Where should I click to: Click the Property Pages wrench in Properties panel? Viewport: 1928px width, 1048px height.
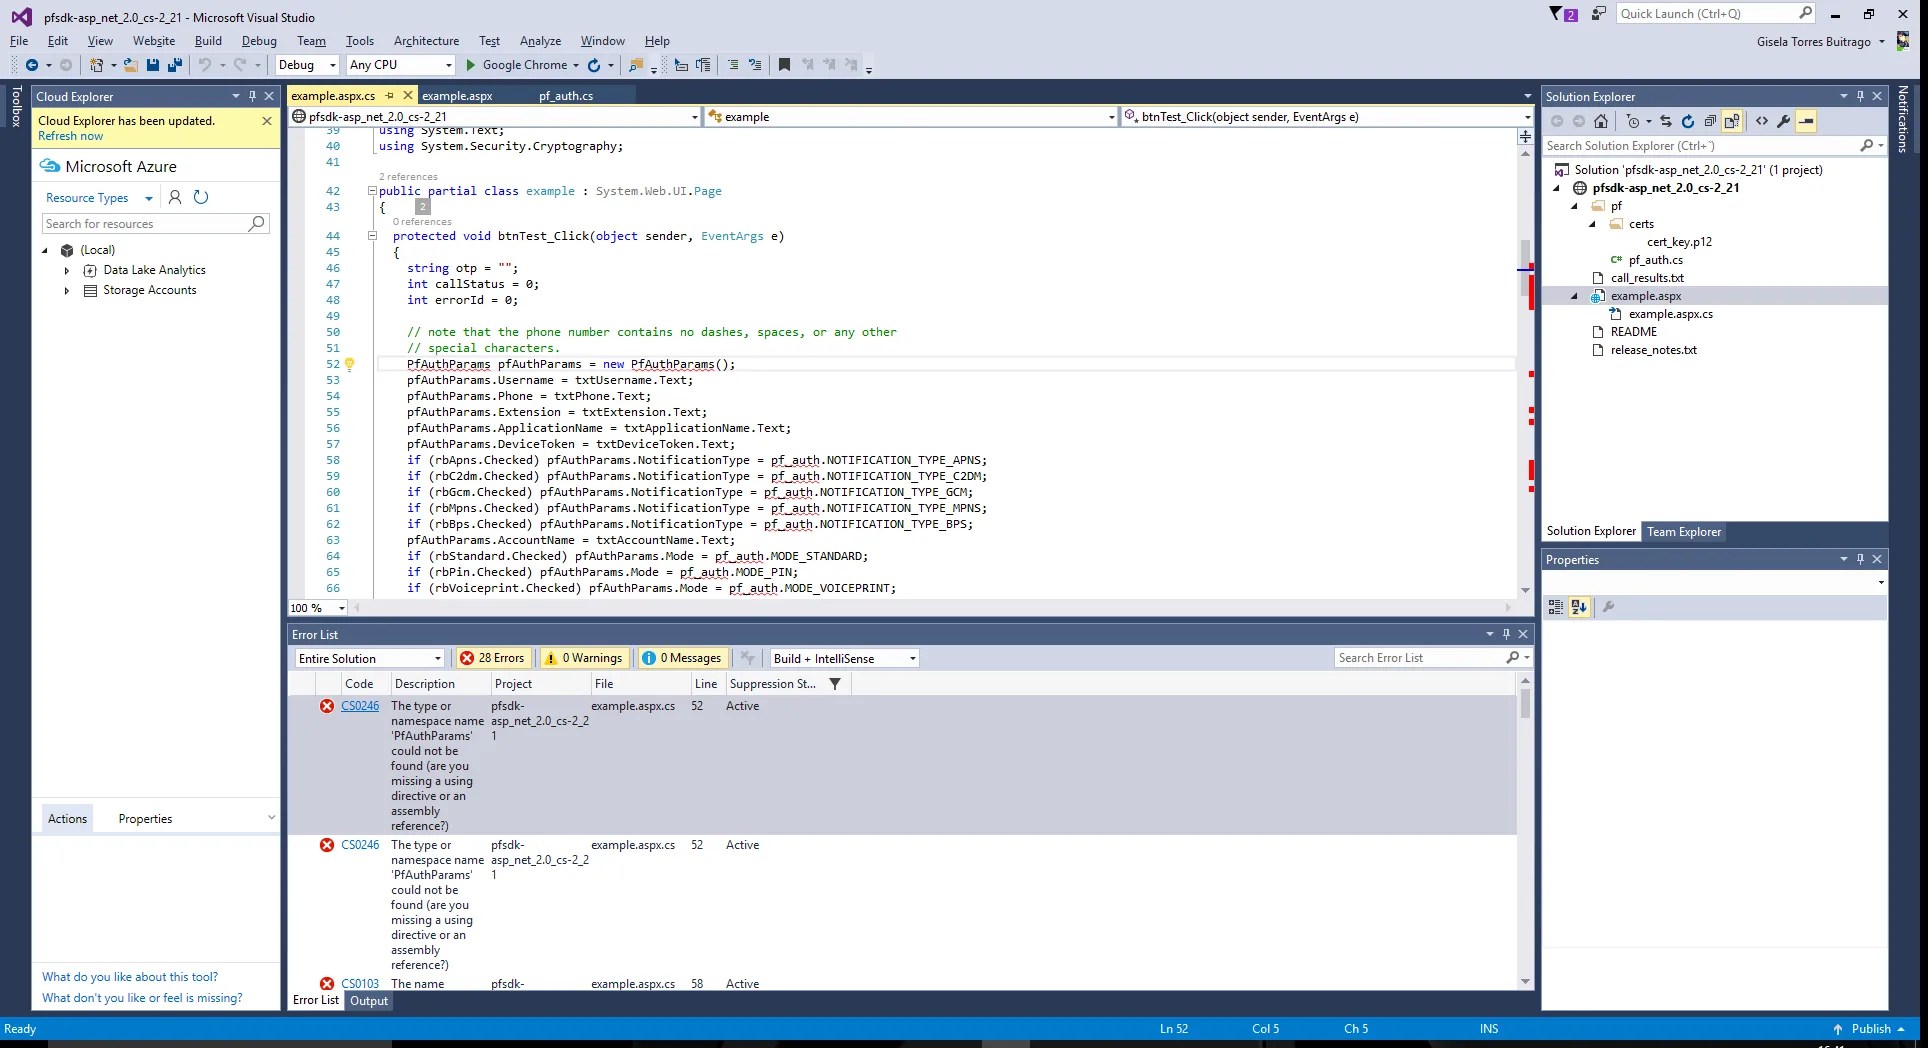pos(1608,607)
